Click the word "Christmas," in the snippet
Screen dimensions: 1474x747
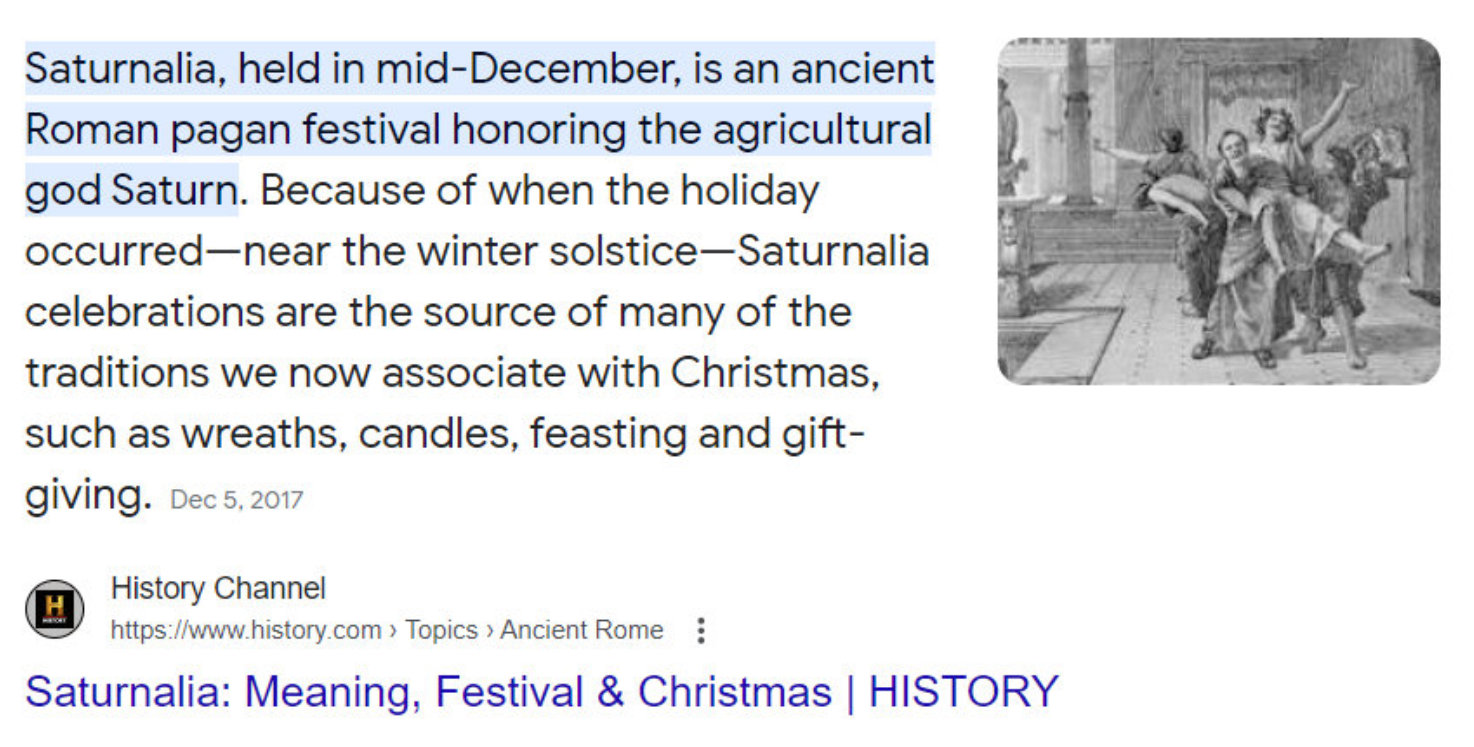coord(774,373)
